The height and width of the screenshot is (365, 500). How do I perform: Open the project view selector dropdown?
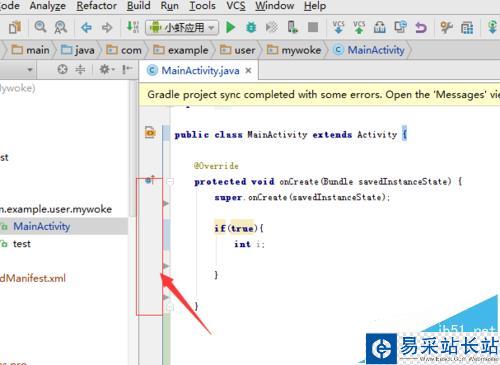pos(30,70)
